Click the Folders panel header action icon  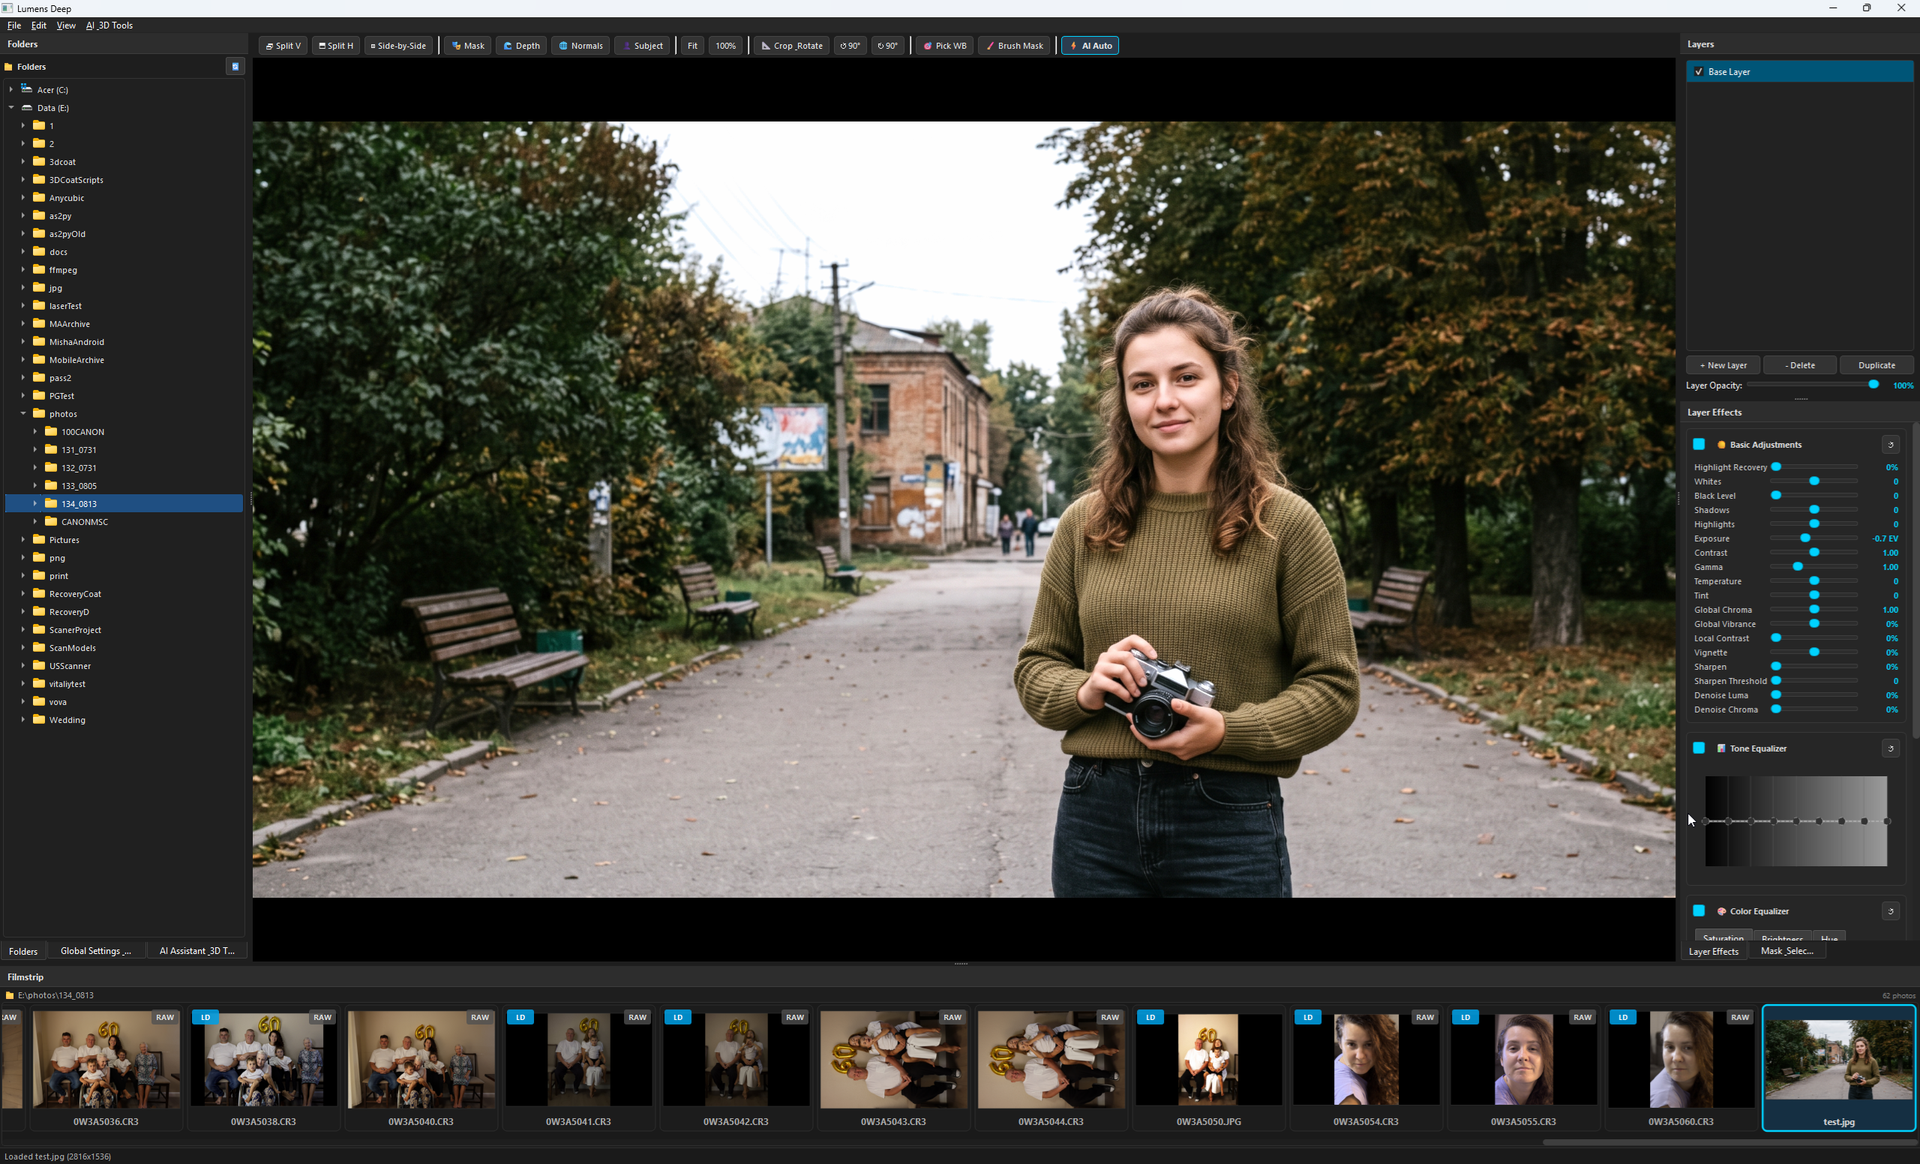[x=235, y=67]
